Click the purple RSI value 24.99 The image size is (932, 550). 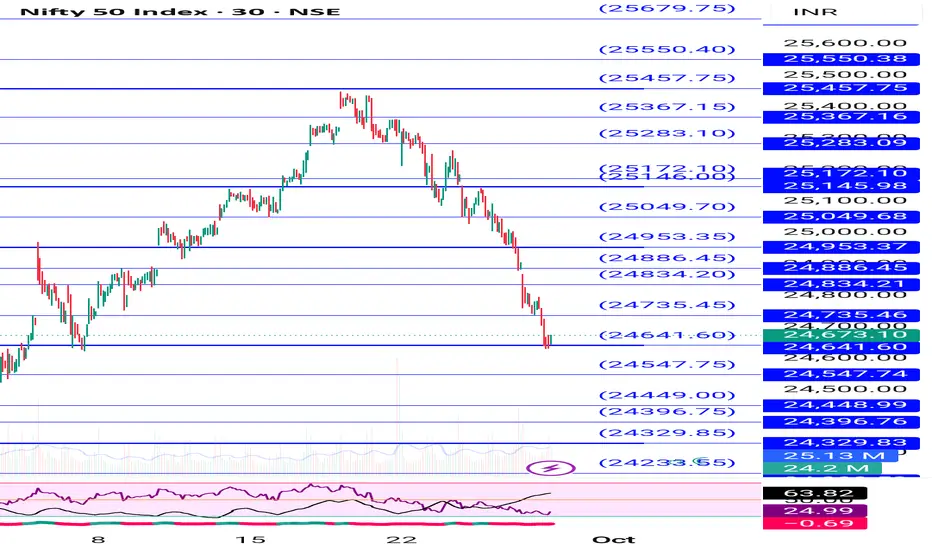click(815, 511)
